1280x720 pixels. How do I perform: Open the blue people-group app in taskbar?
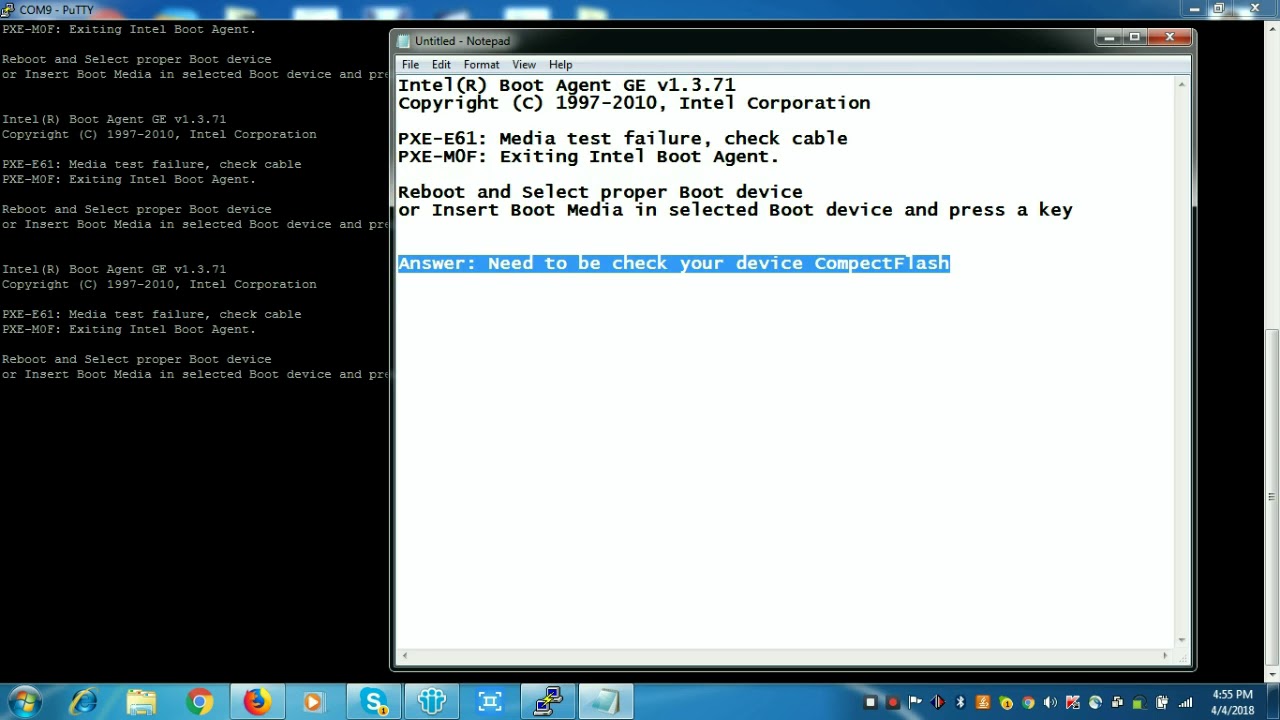tap(432, 702)
